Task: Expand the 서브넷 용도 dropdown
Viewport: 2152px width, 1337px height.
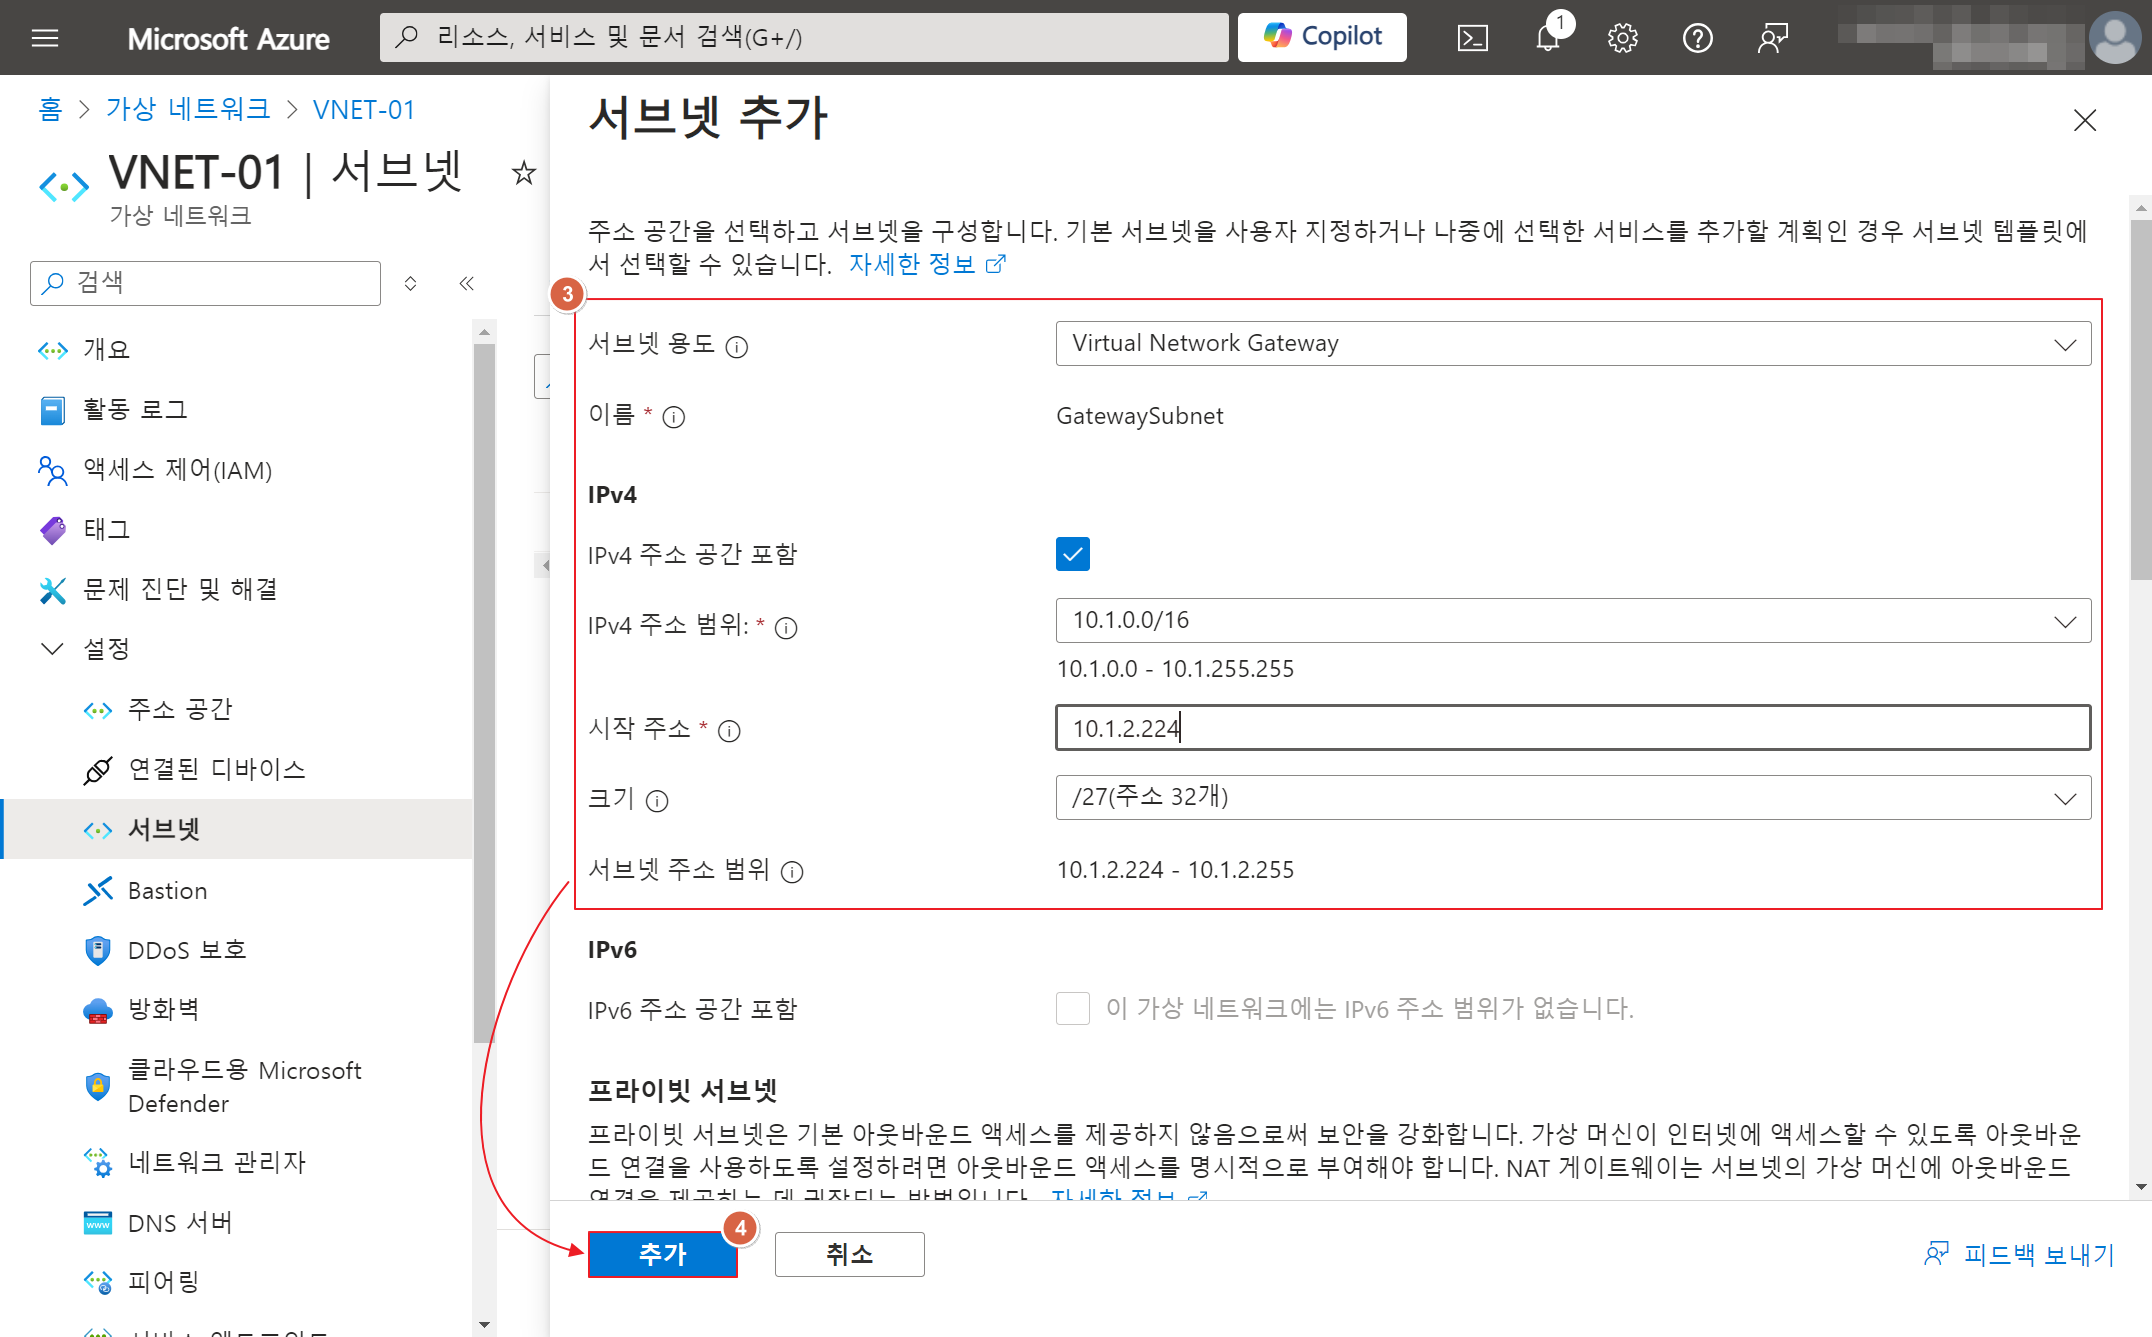Action: point(1572,344)
